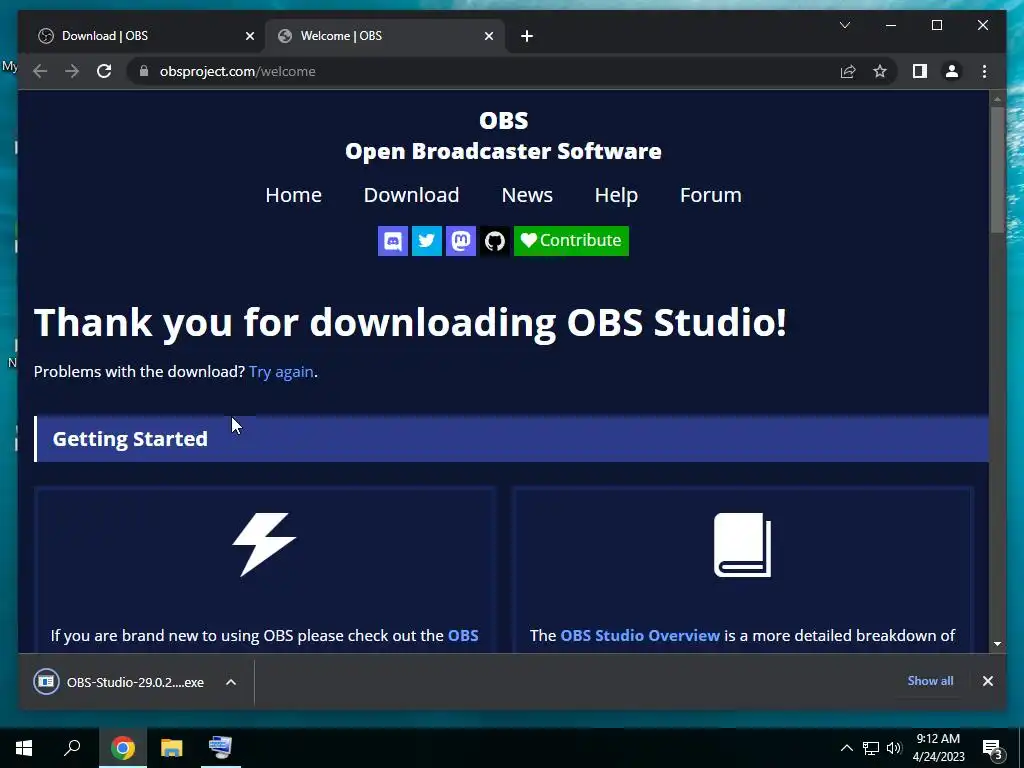
Task: Open the Windows Start menu
Action: [x=24, y=748]
